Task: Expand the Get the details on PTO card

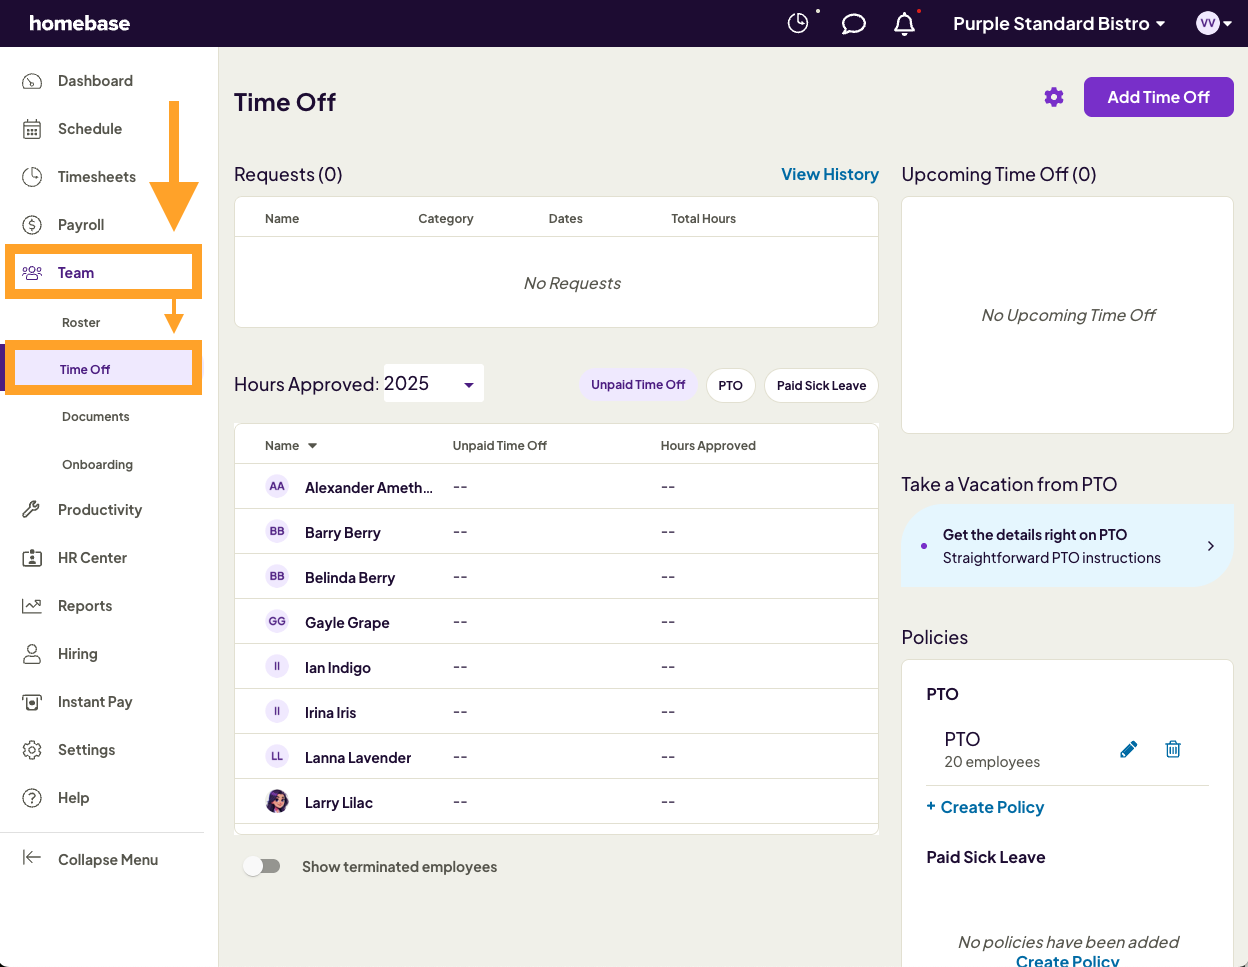Action: pos(1210,546)
